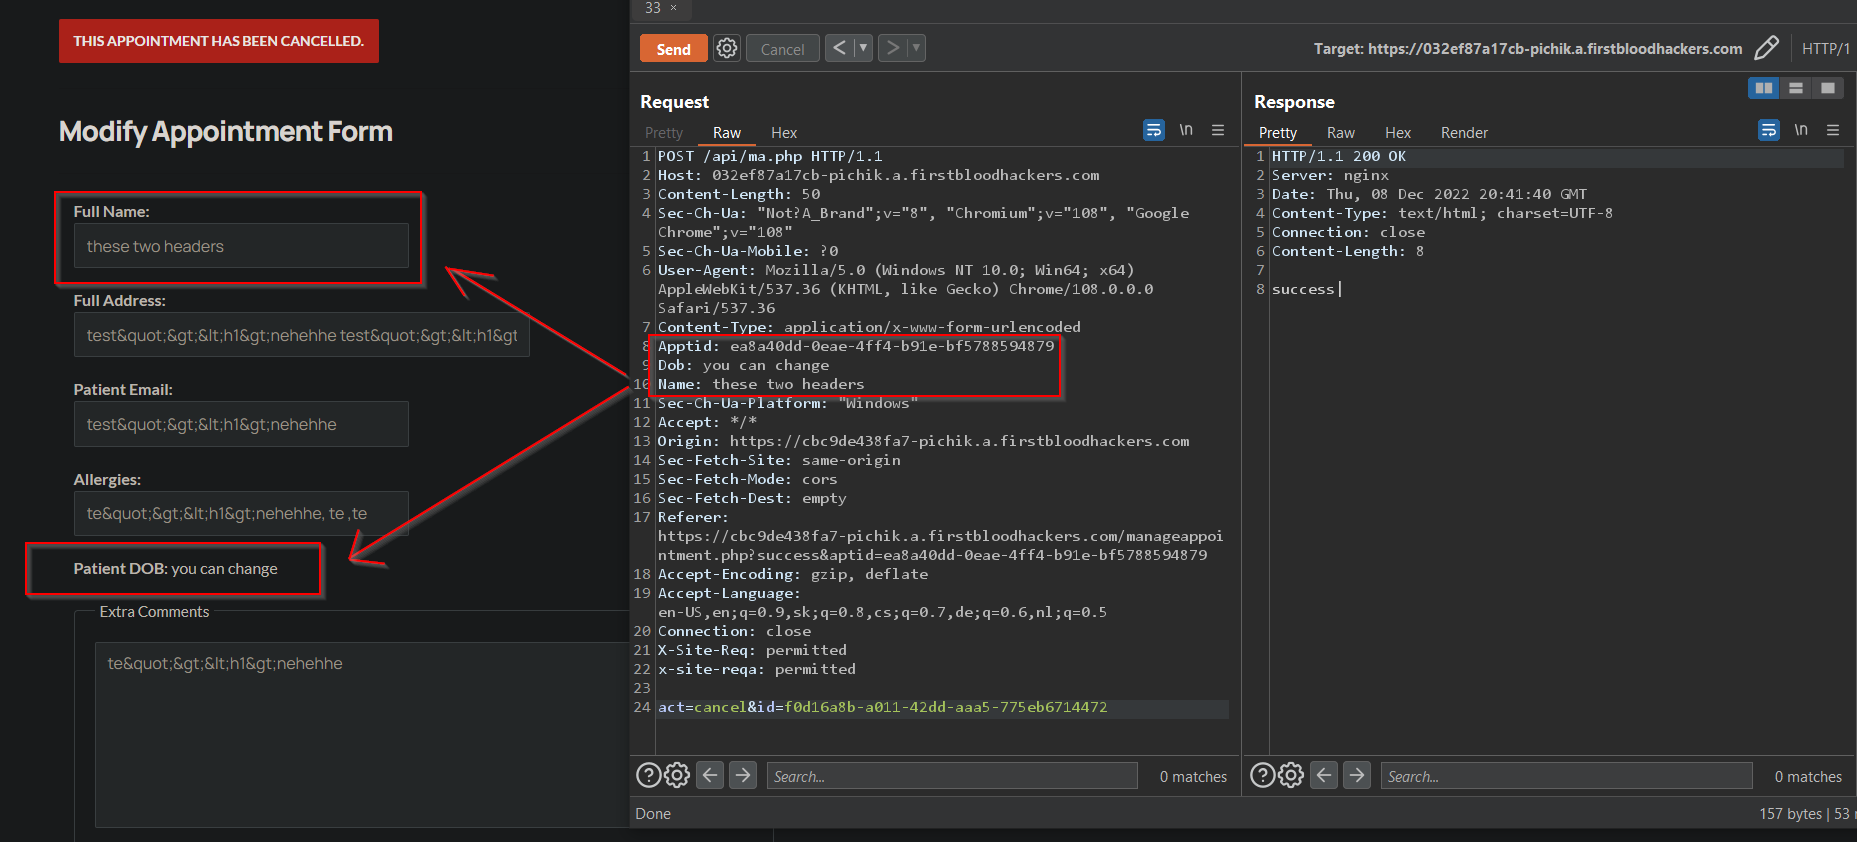Open the Request search settings gear
The width and height of the screenshot is (1857, 842).
(678, 775)
